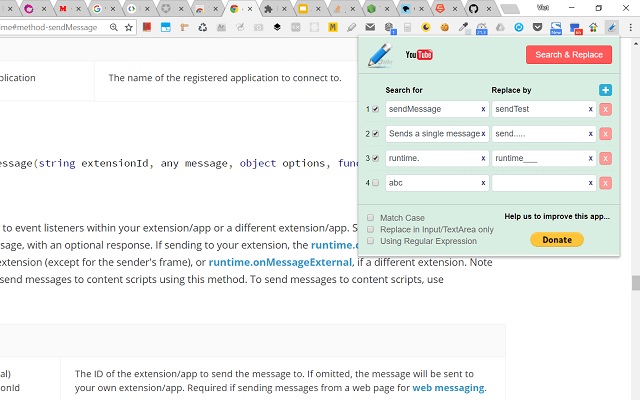Open the hammer tool extension icon
The height and width of the screenshot is (400, 640).
click(x=184, y=27)
